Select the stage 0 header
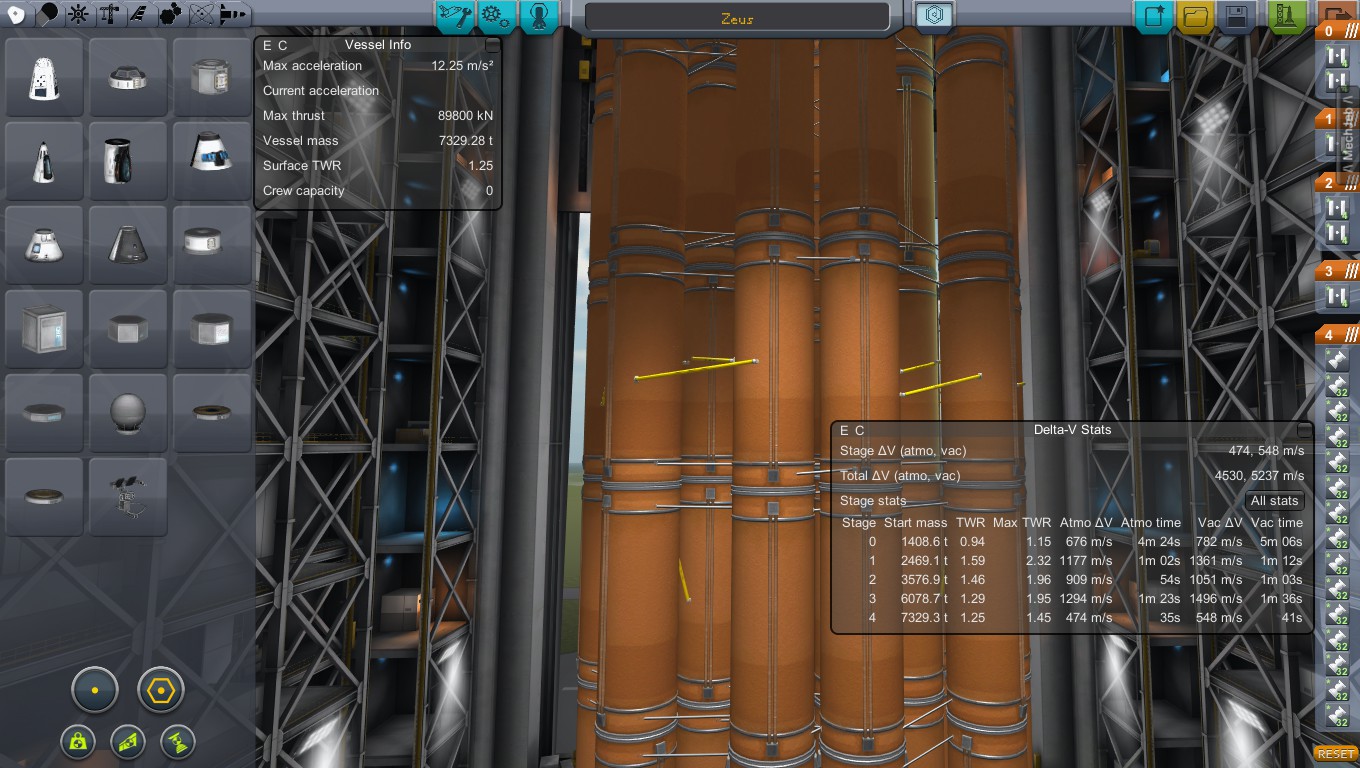Screen dimensions: 1360x768 click(1337, 31)
